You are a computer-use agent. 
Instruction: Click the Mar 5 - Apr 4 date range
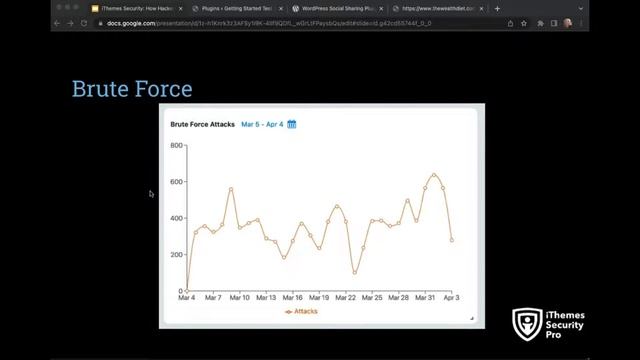coord(262,124)
